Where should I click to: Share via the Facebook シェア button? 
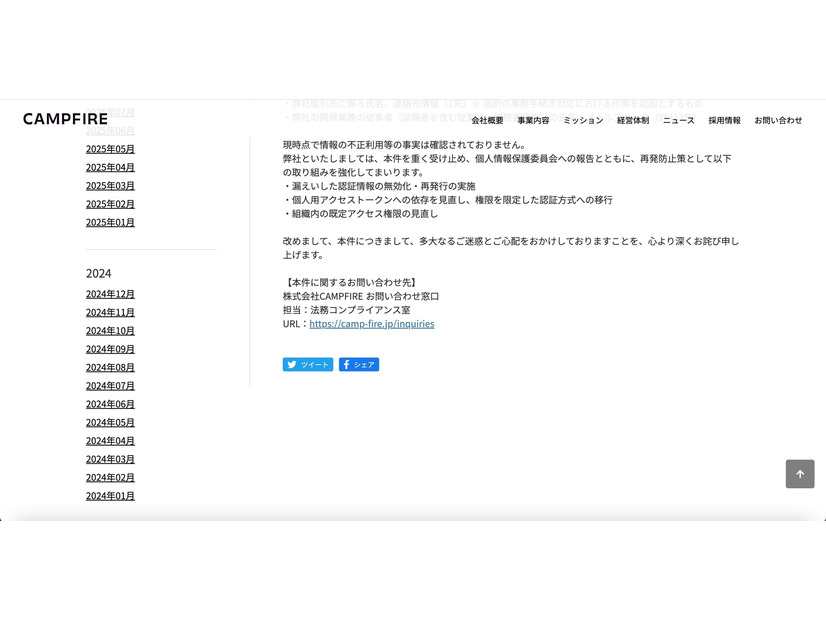tap(359, 365)
